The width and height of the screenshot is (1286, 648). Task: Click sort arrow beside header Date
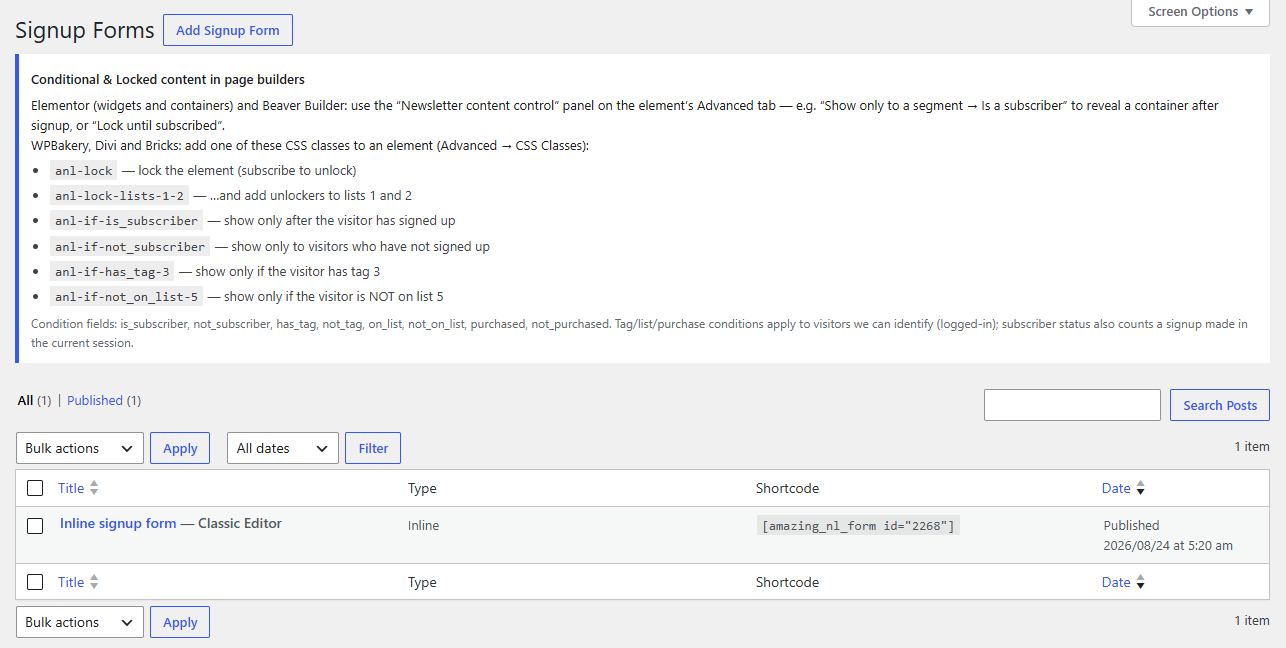click(x=1140, y=488)
